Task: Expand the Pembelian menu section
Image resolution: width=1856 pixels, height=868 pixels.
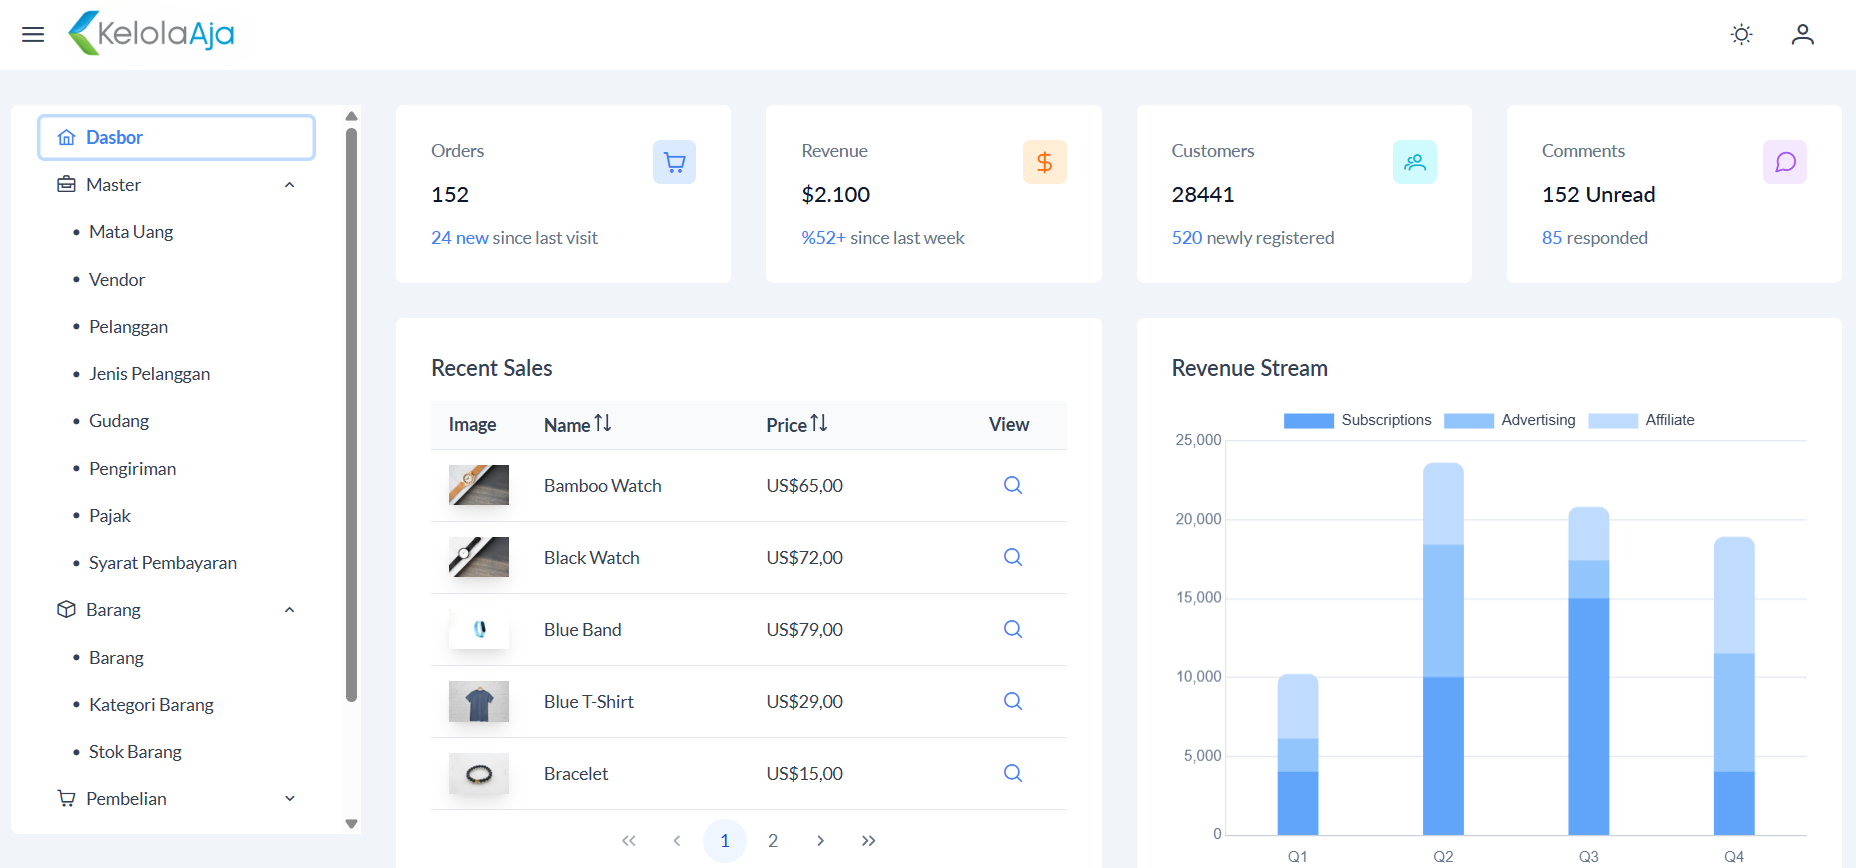Action: coord(289,799)
